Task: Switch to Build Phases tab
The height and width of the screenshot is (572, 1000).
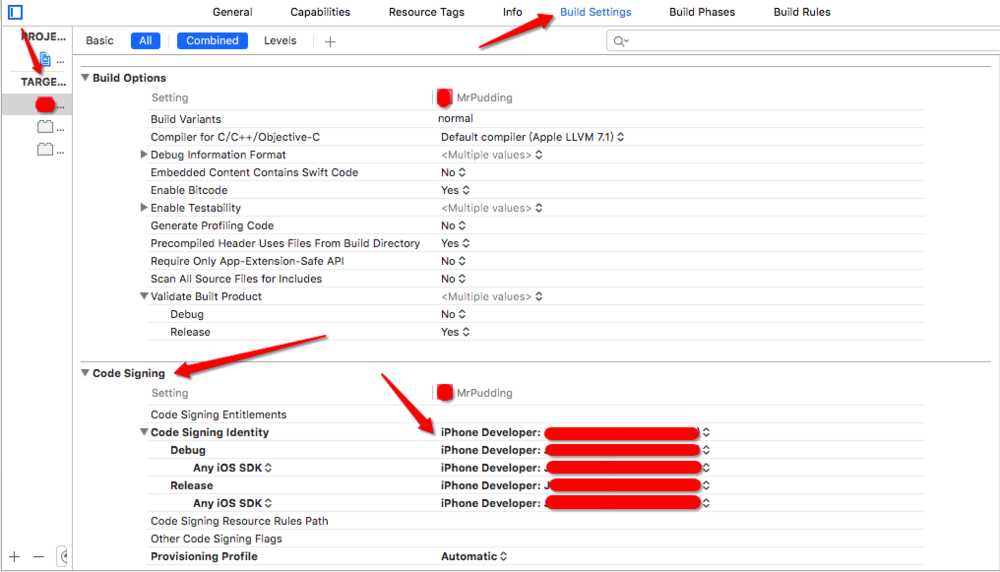Action: pyautogui.click(x=702, y=12)
